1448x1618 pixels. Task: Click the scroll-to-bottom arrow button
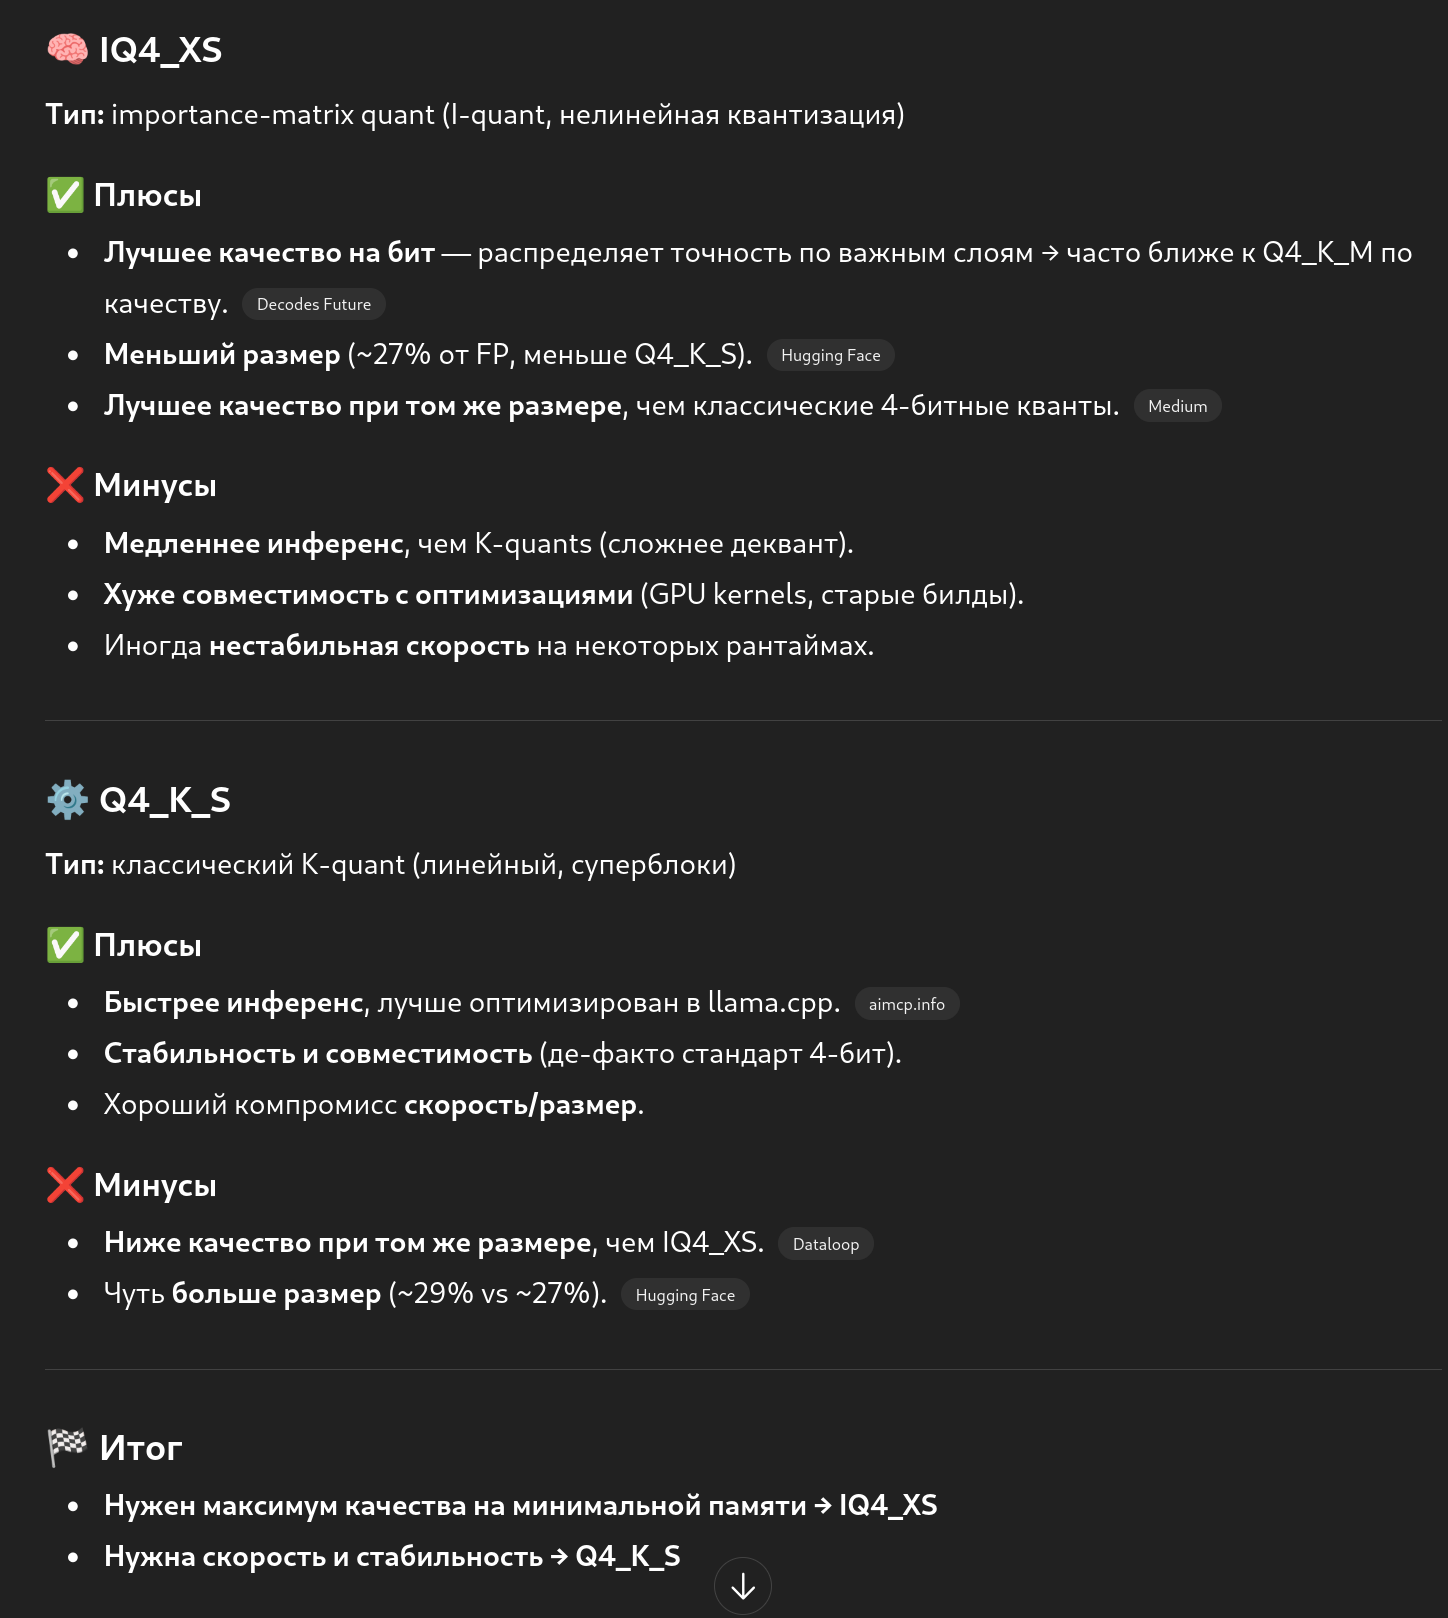point(743,1586)
